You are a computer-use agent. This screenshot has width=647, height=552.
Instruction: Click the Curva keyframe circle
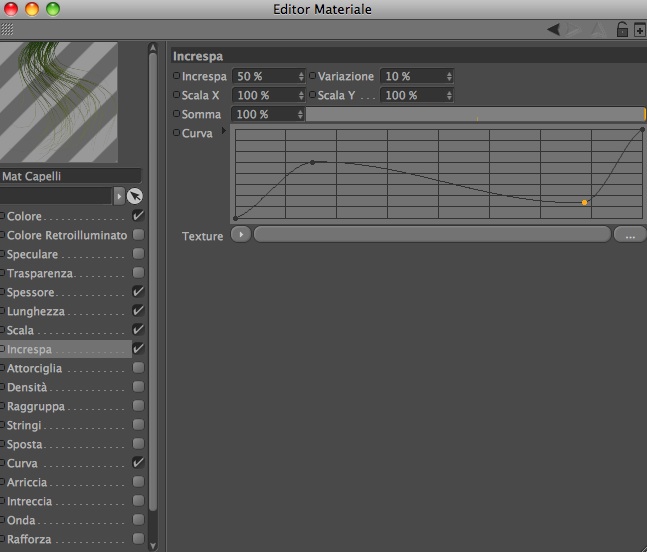pos(176,132)
